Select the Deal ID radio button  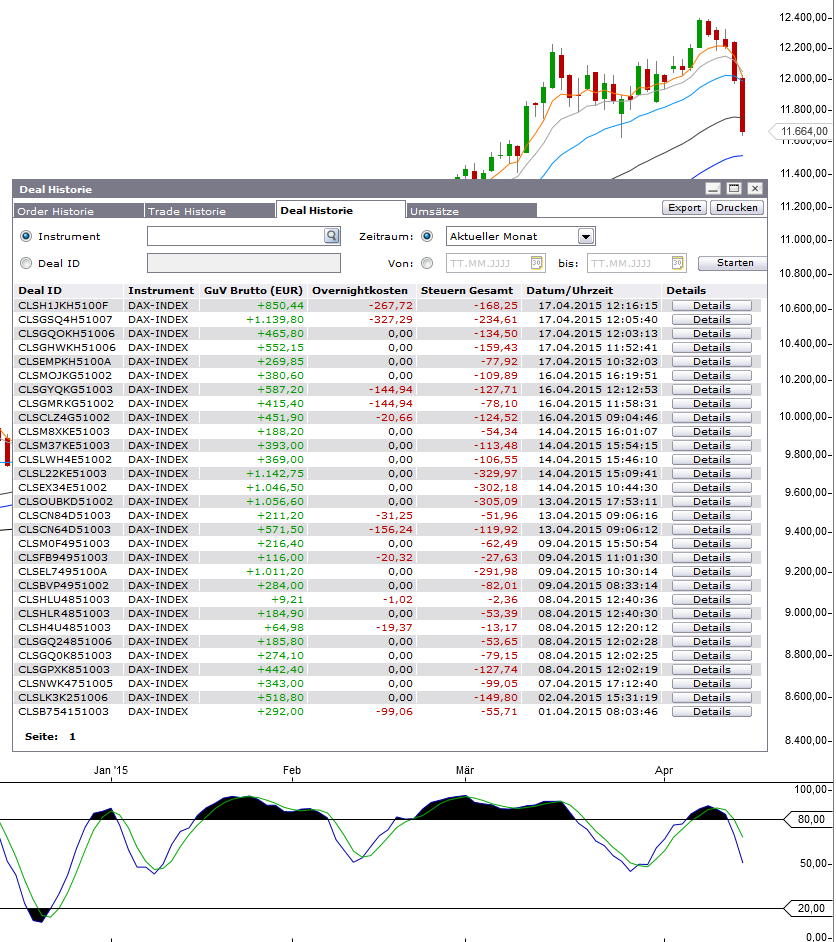(26, 263)
